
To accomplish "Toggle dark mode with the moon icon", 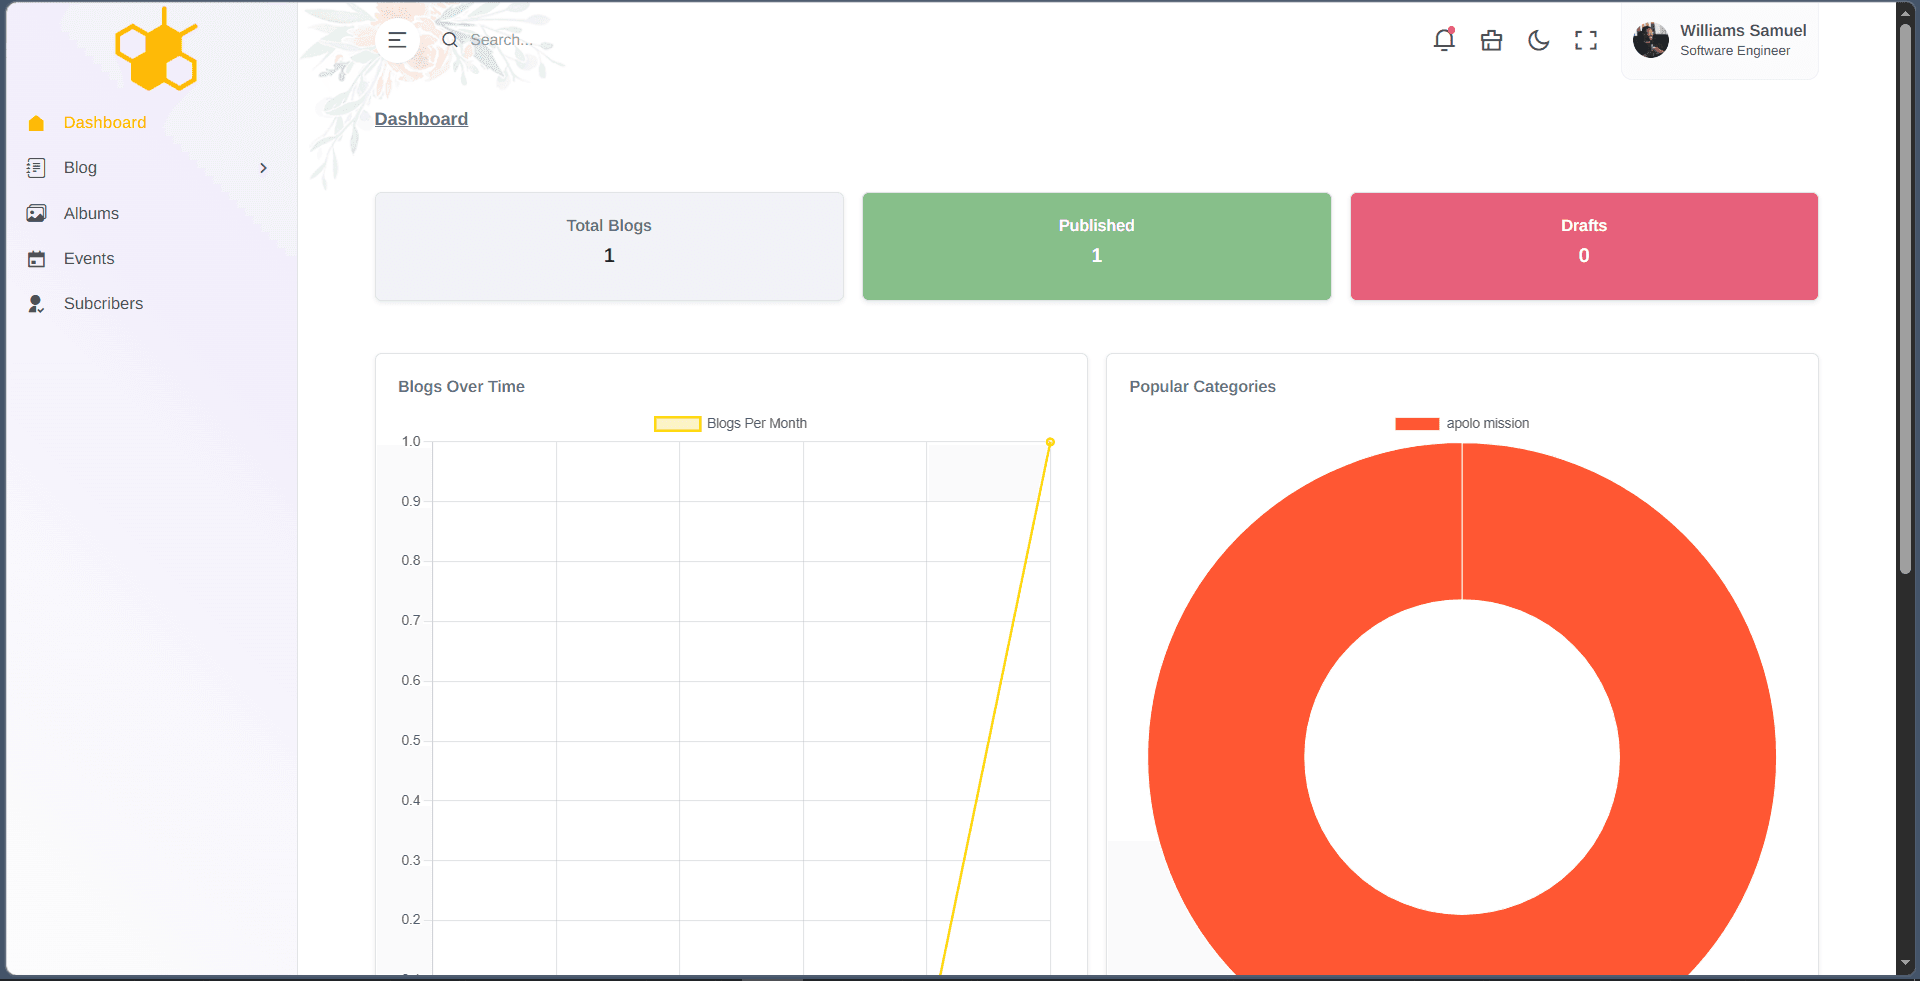I will tap(1539, 40).
